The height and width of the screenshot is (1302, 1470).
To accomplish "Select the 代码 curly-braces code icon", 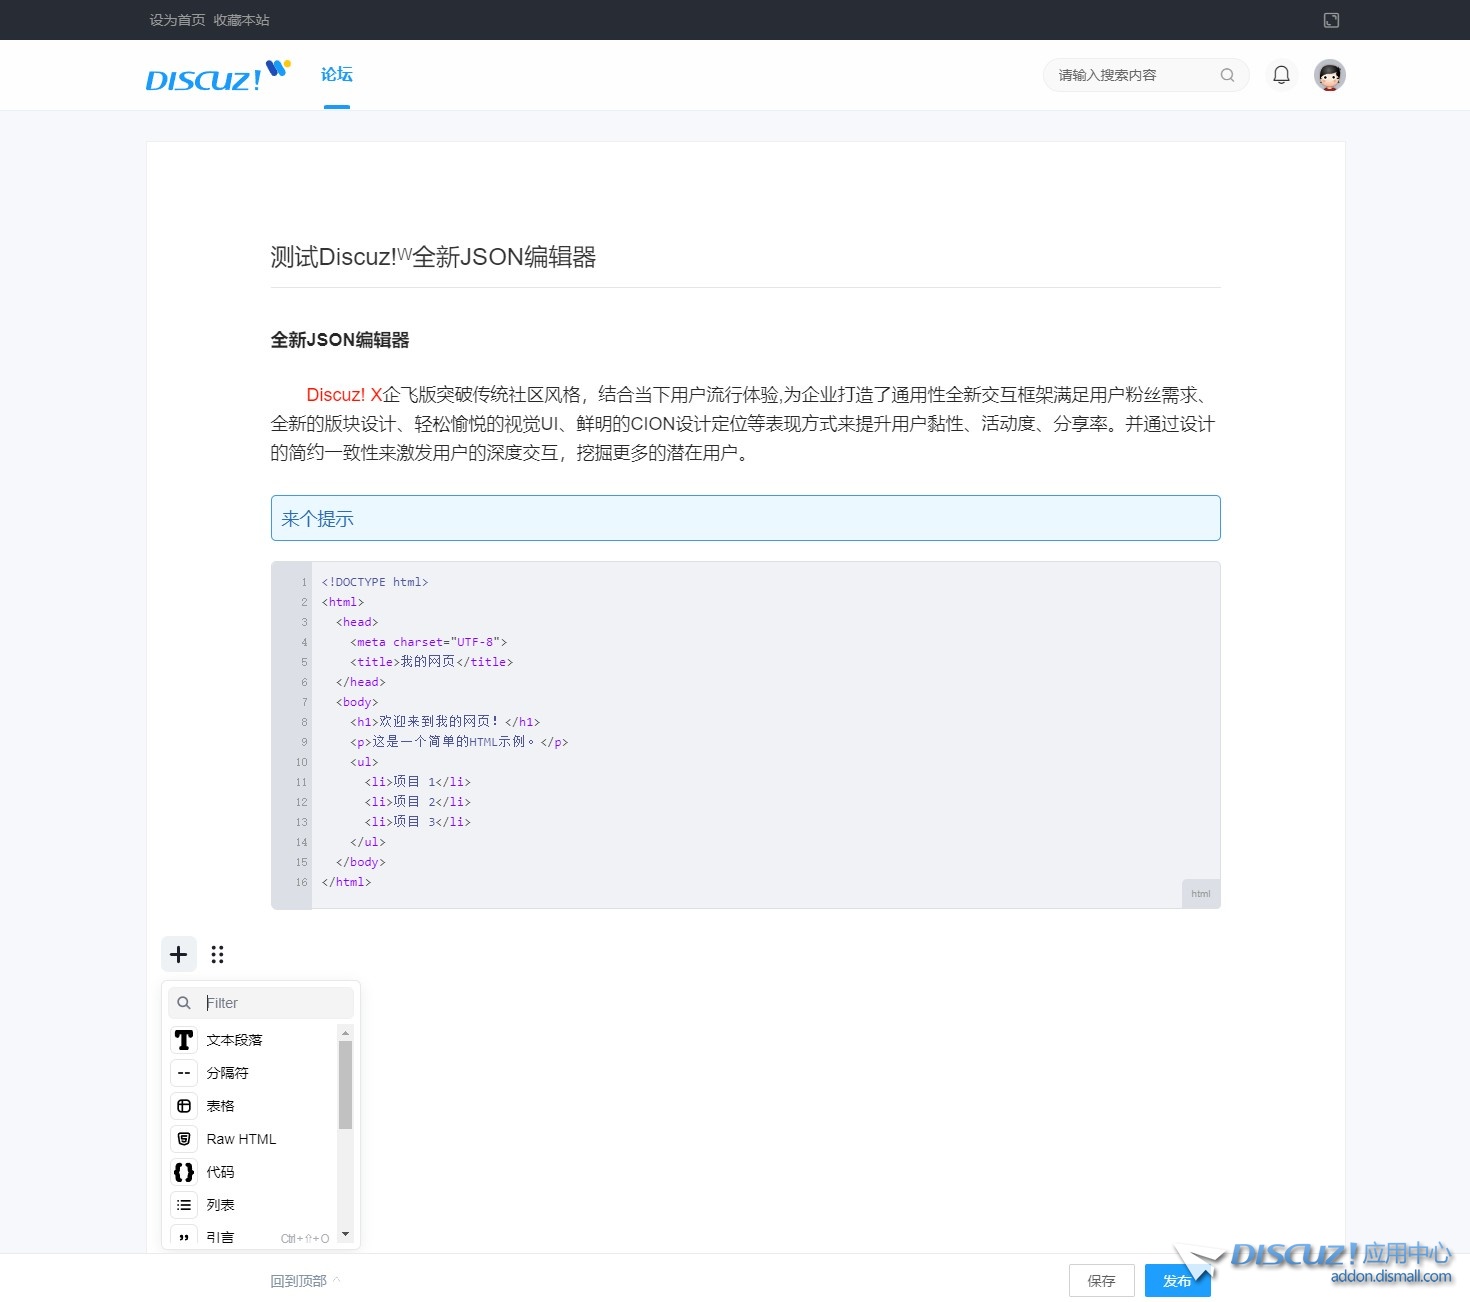I will coord(184,1172).
